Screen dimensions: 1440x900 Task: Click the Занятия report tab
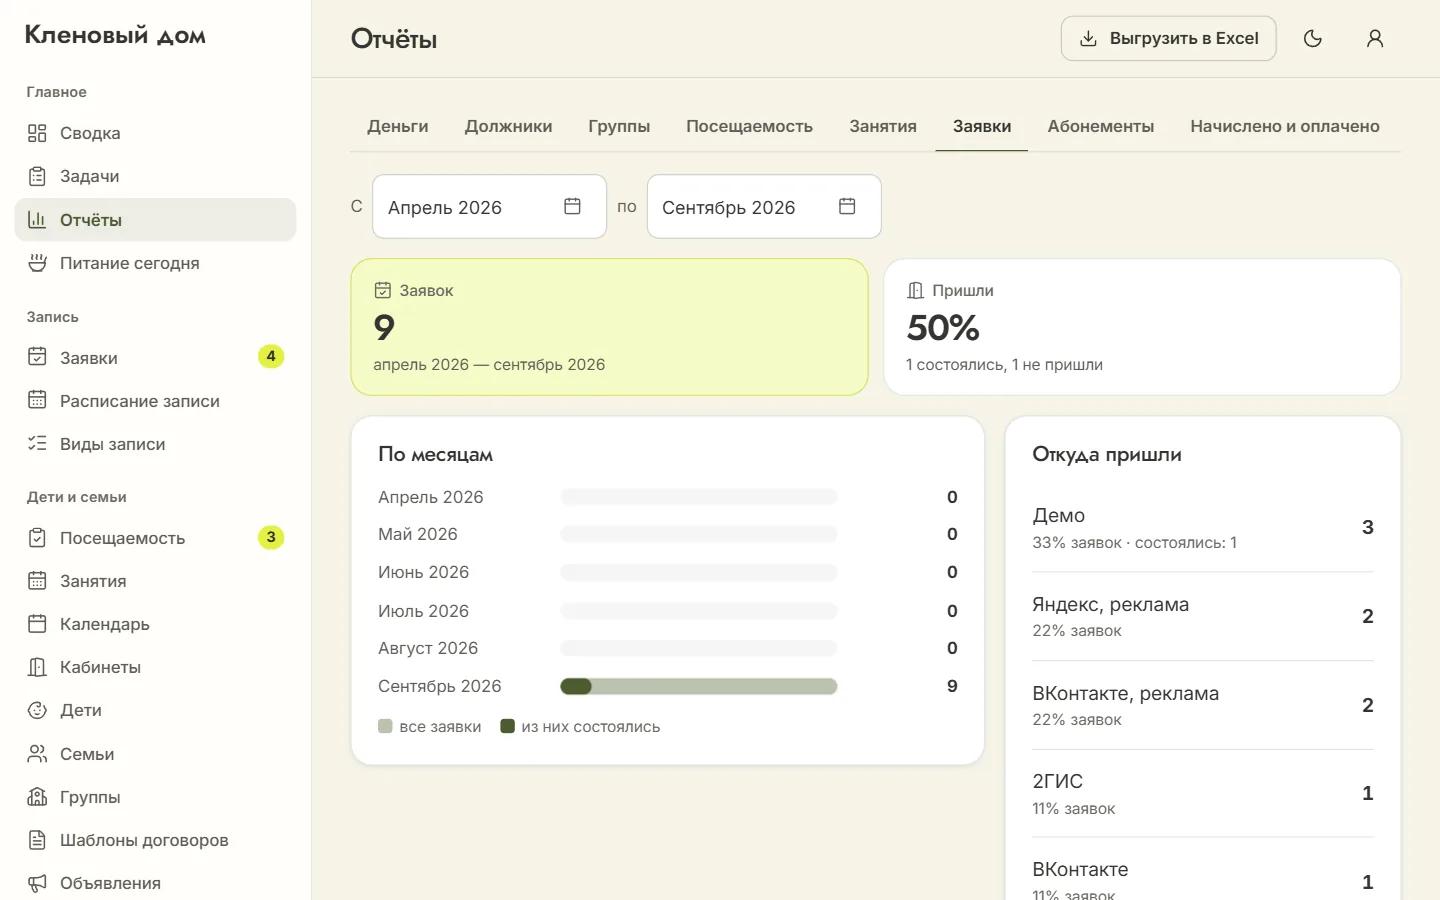pyautogui.click(x=883, y=126)
